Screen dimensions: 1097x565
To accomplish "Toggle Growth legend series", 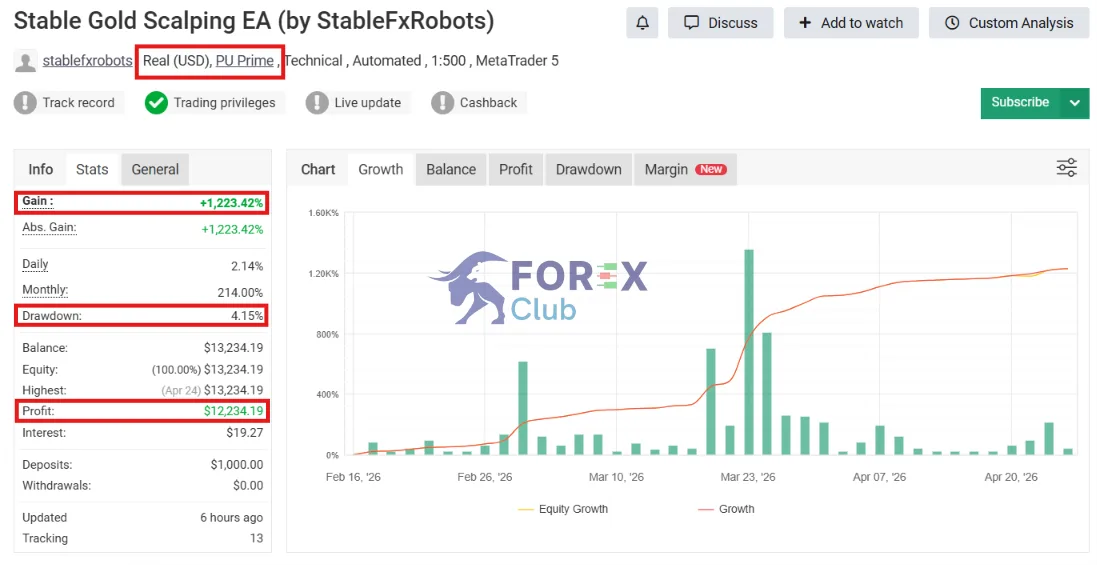I will point(726,509).
